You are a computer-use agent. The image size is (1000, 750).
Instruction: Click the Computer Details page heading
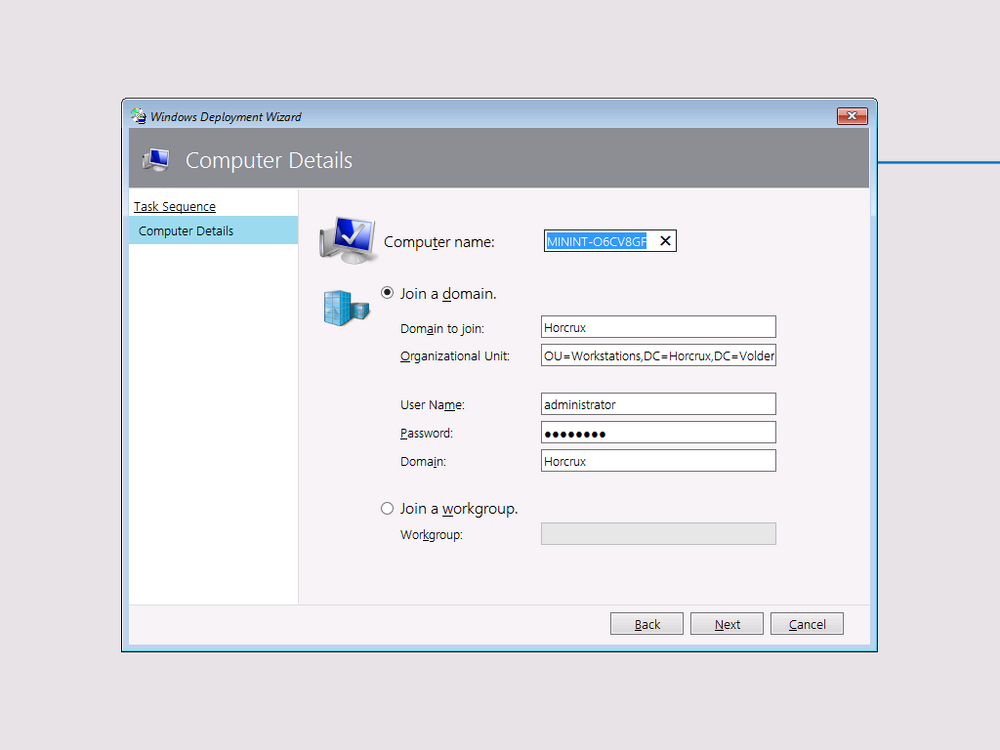268,160
